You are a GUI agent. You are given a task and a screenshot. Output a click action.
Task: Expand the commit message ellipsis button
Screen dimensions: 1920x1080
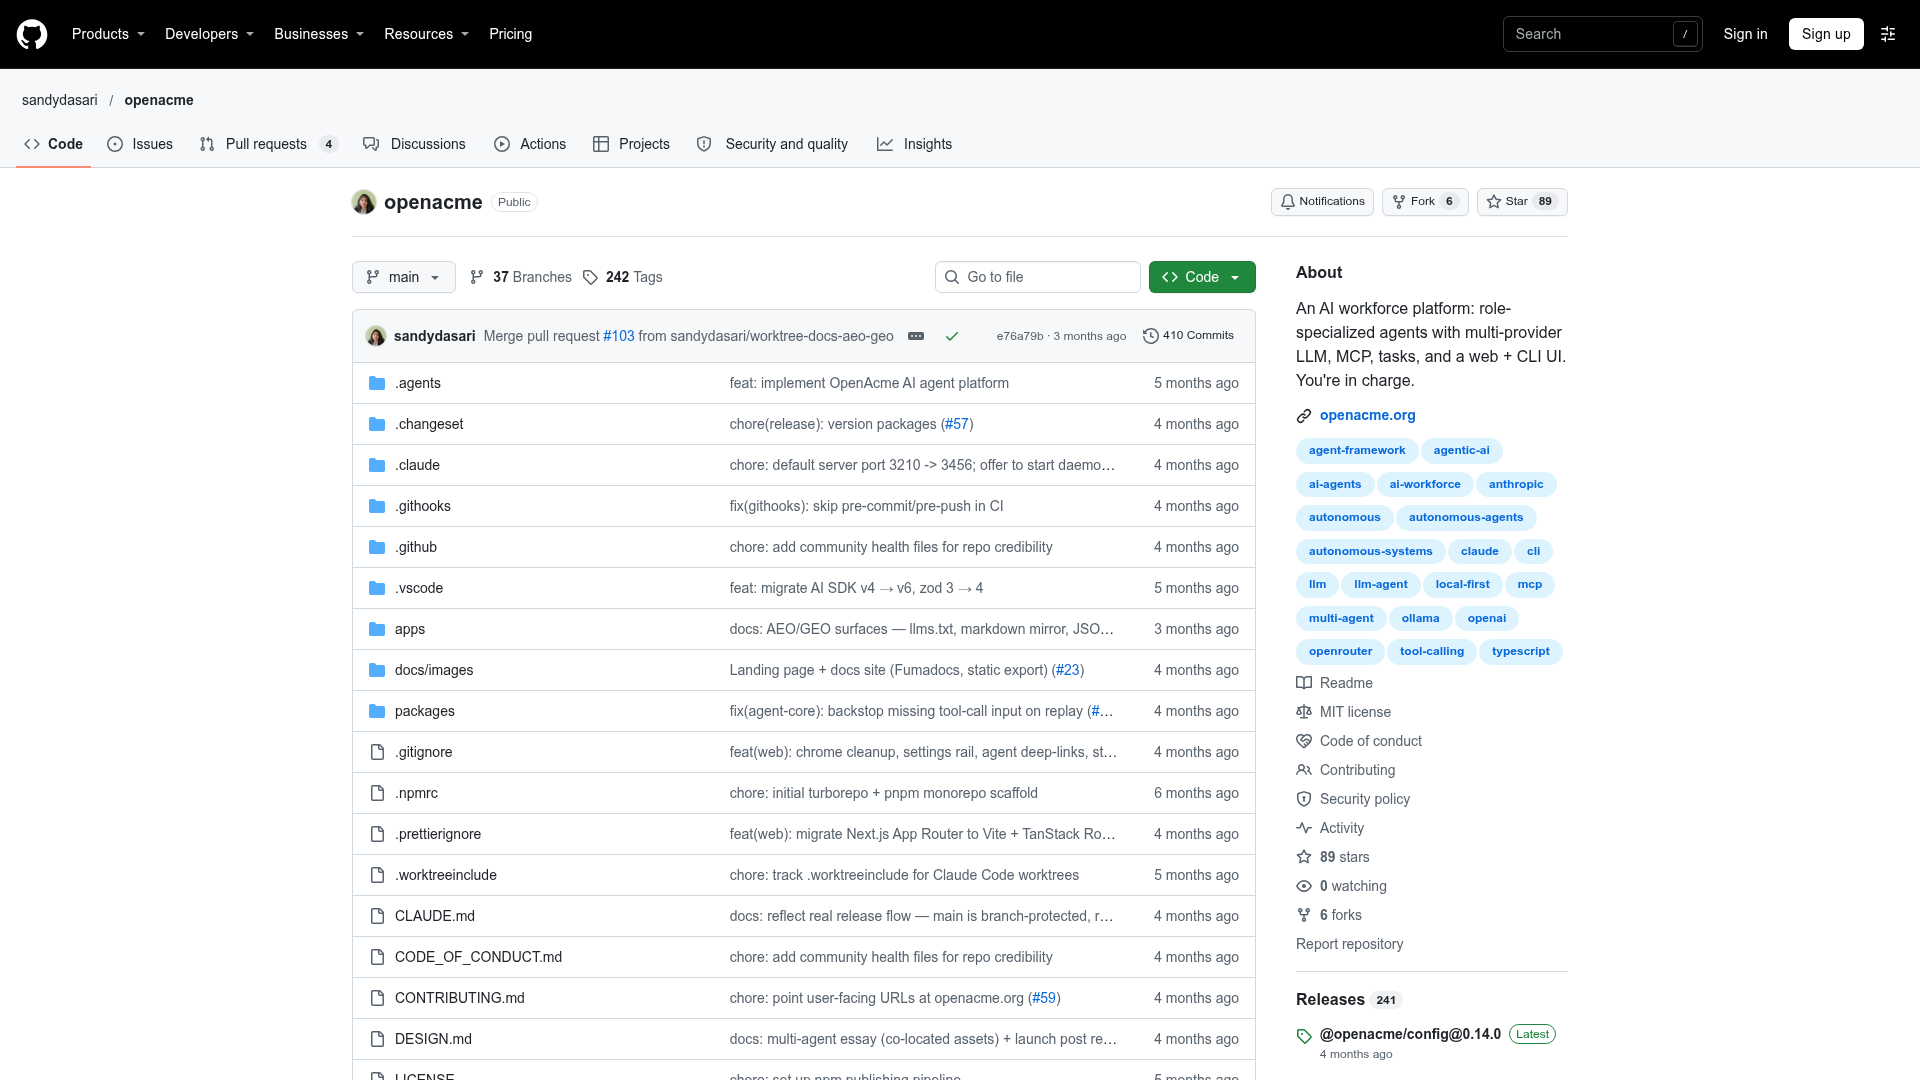pos(916,336)
